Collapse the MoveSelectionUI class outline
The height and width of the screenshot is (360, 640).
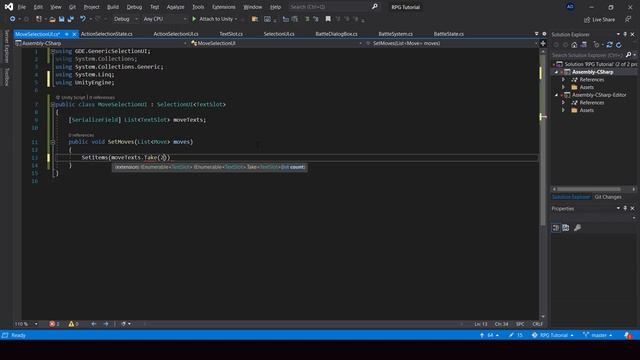pyautogui.click(x=53, y=104)
